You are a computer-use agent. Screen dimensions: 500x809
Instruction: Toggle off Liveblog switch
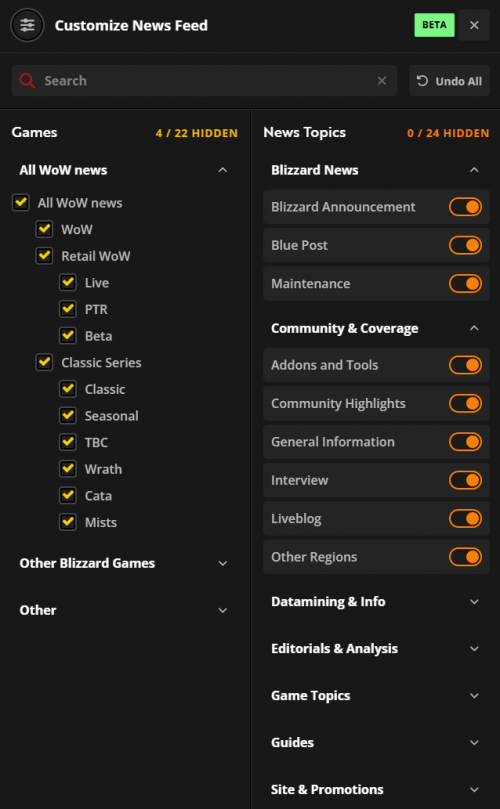[465, 518]
